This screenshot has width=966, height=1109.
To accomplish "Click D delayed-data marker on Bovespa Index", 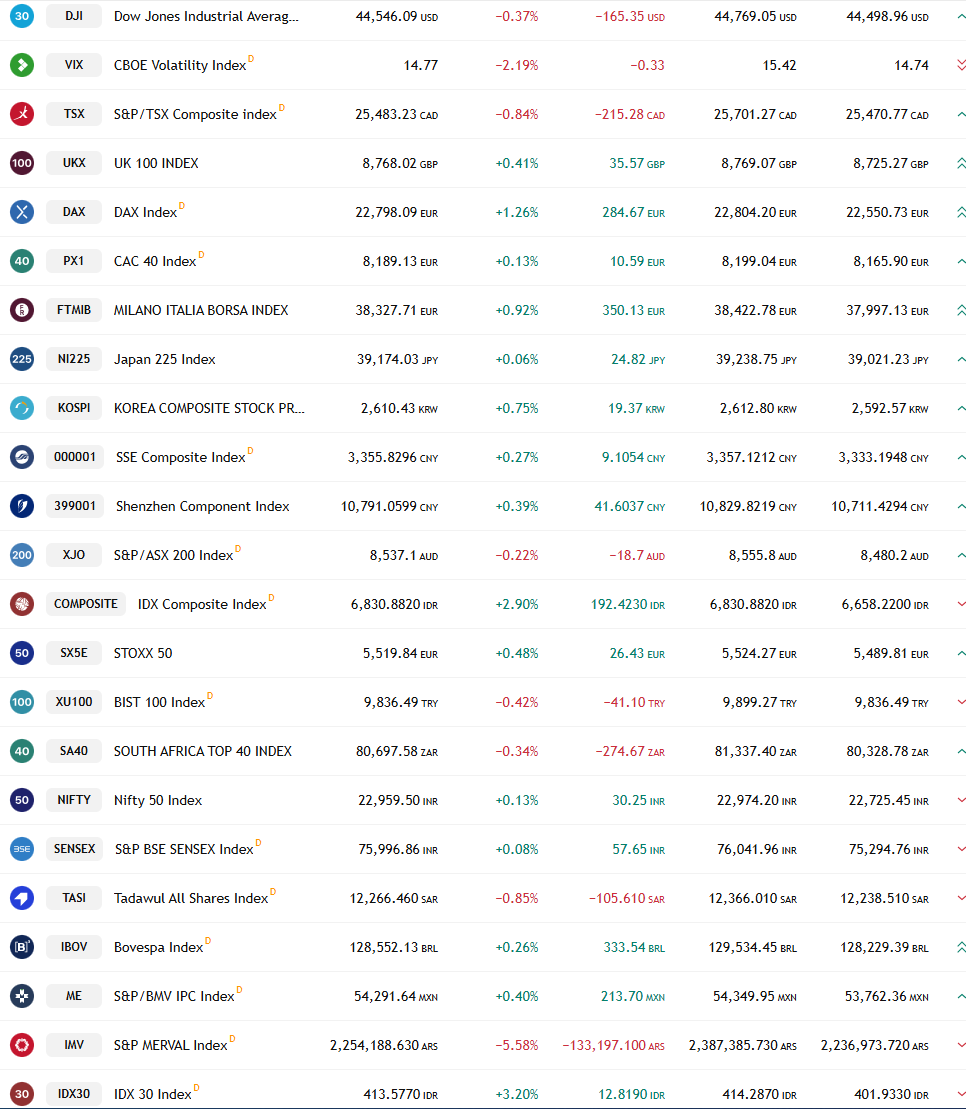I will 208,940.
